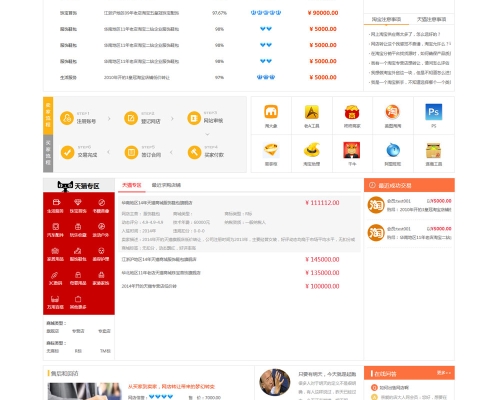Filter by 专卖店 mall type
The width and height of the screenshot is (500, 400).
pyautogui.click(x=104, y=331)
